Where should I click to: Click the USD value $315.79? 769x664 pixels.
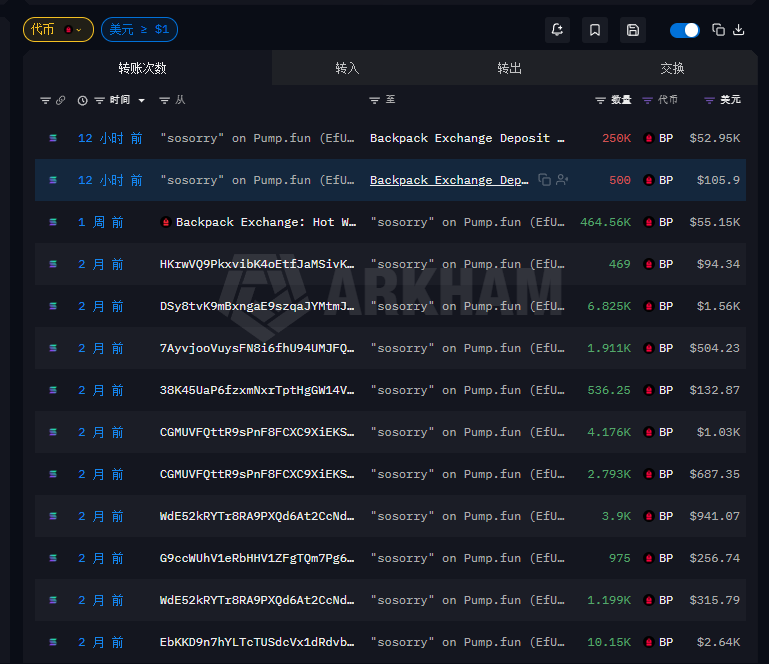coord(715,600)
